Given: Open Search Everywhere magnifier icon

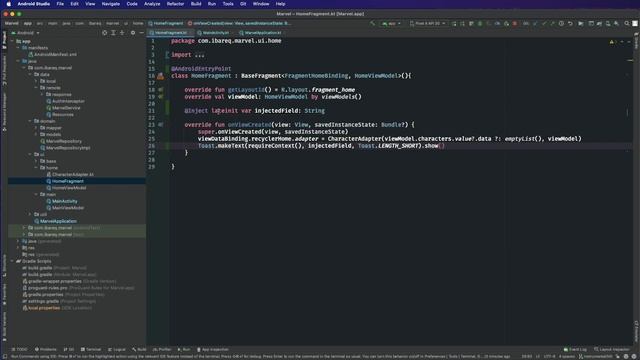Looking at the screenshot, I should [x=627, y=24].
